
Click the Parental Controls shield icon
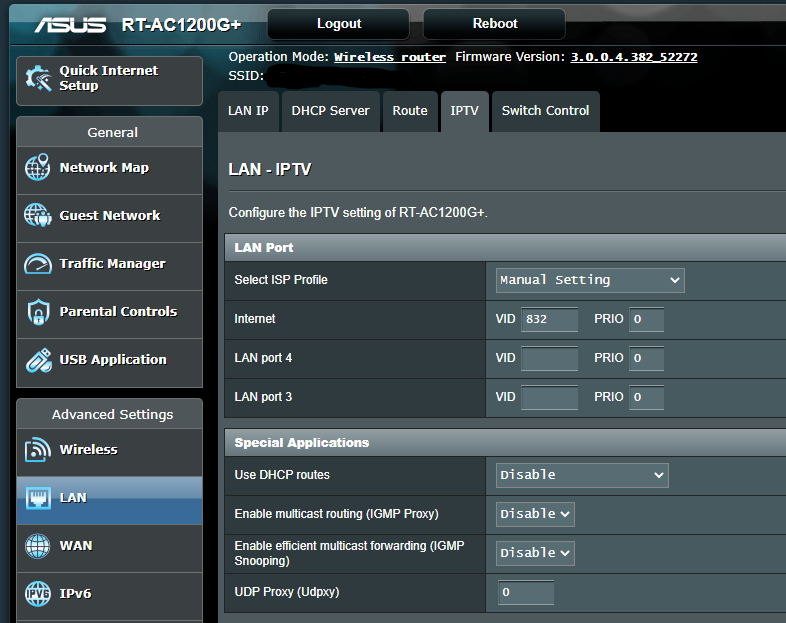(38, 312)
